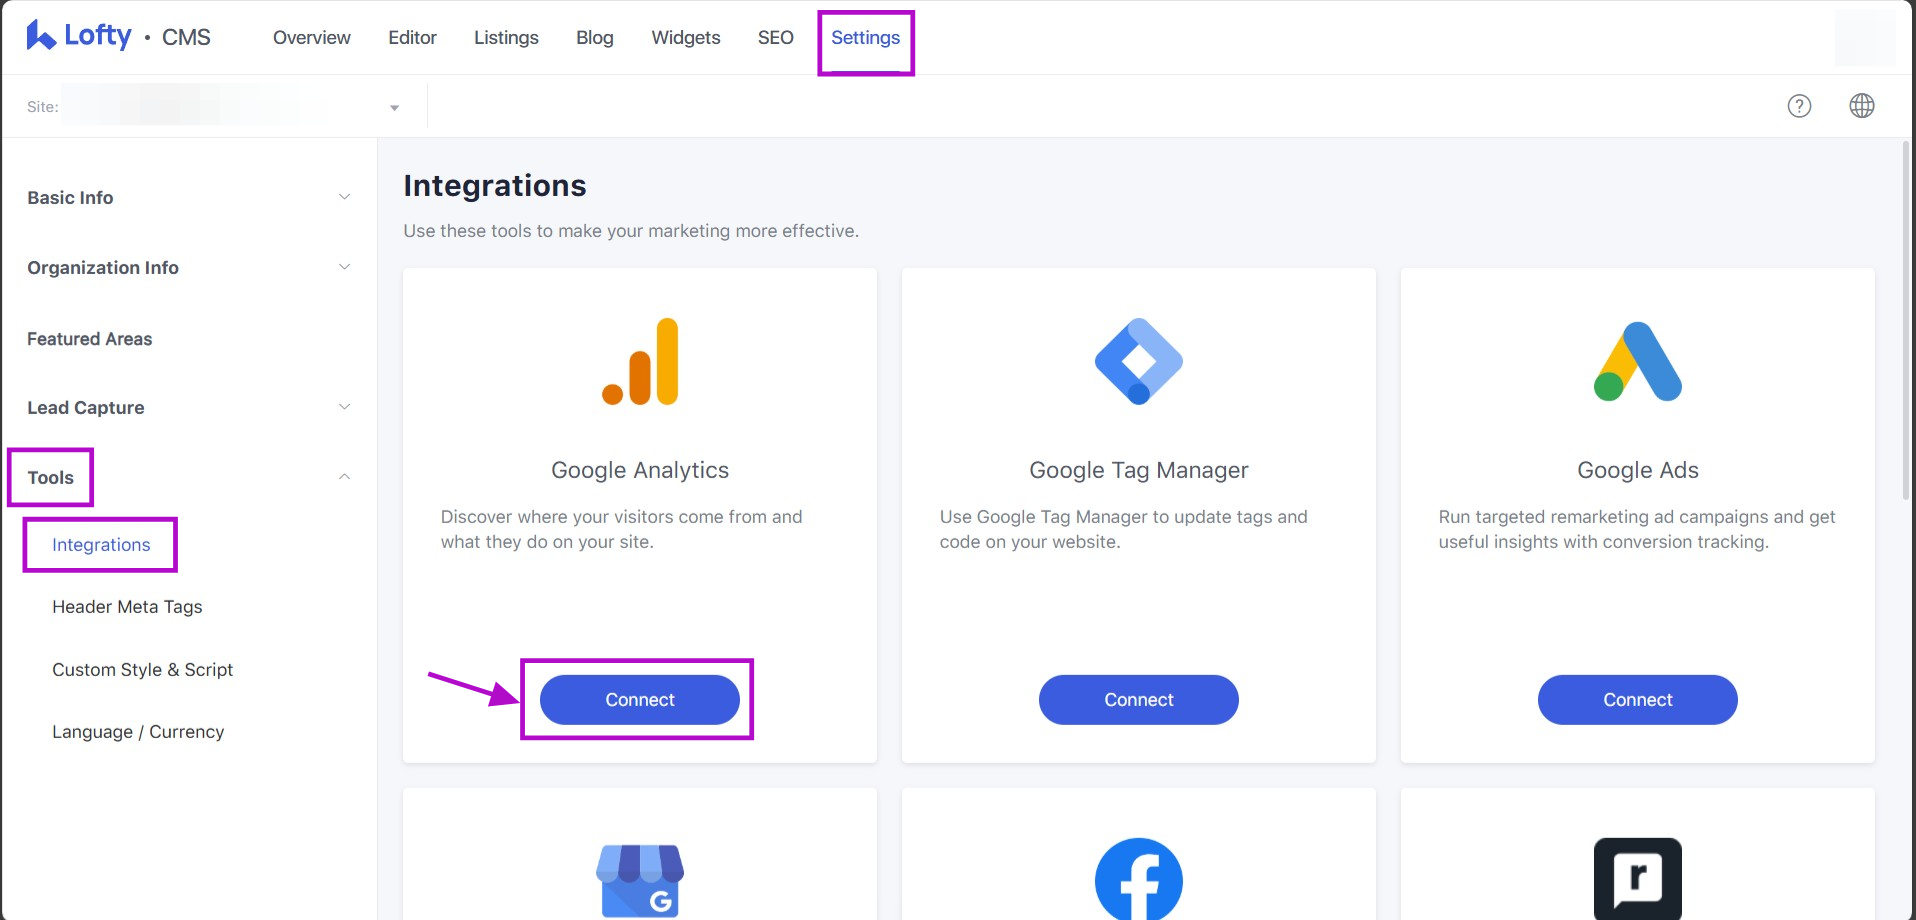This screenshot has height=920, width=1916.
Task: Expand the Organization Info section
Action: [344, 267]
